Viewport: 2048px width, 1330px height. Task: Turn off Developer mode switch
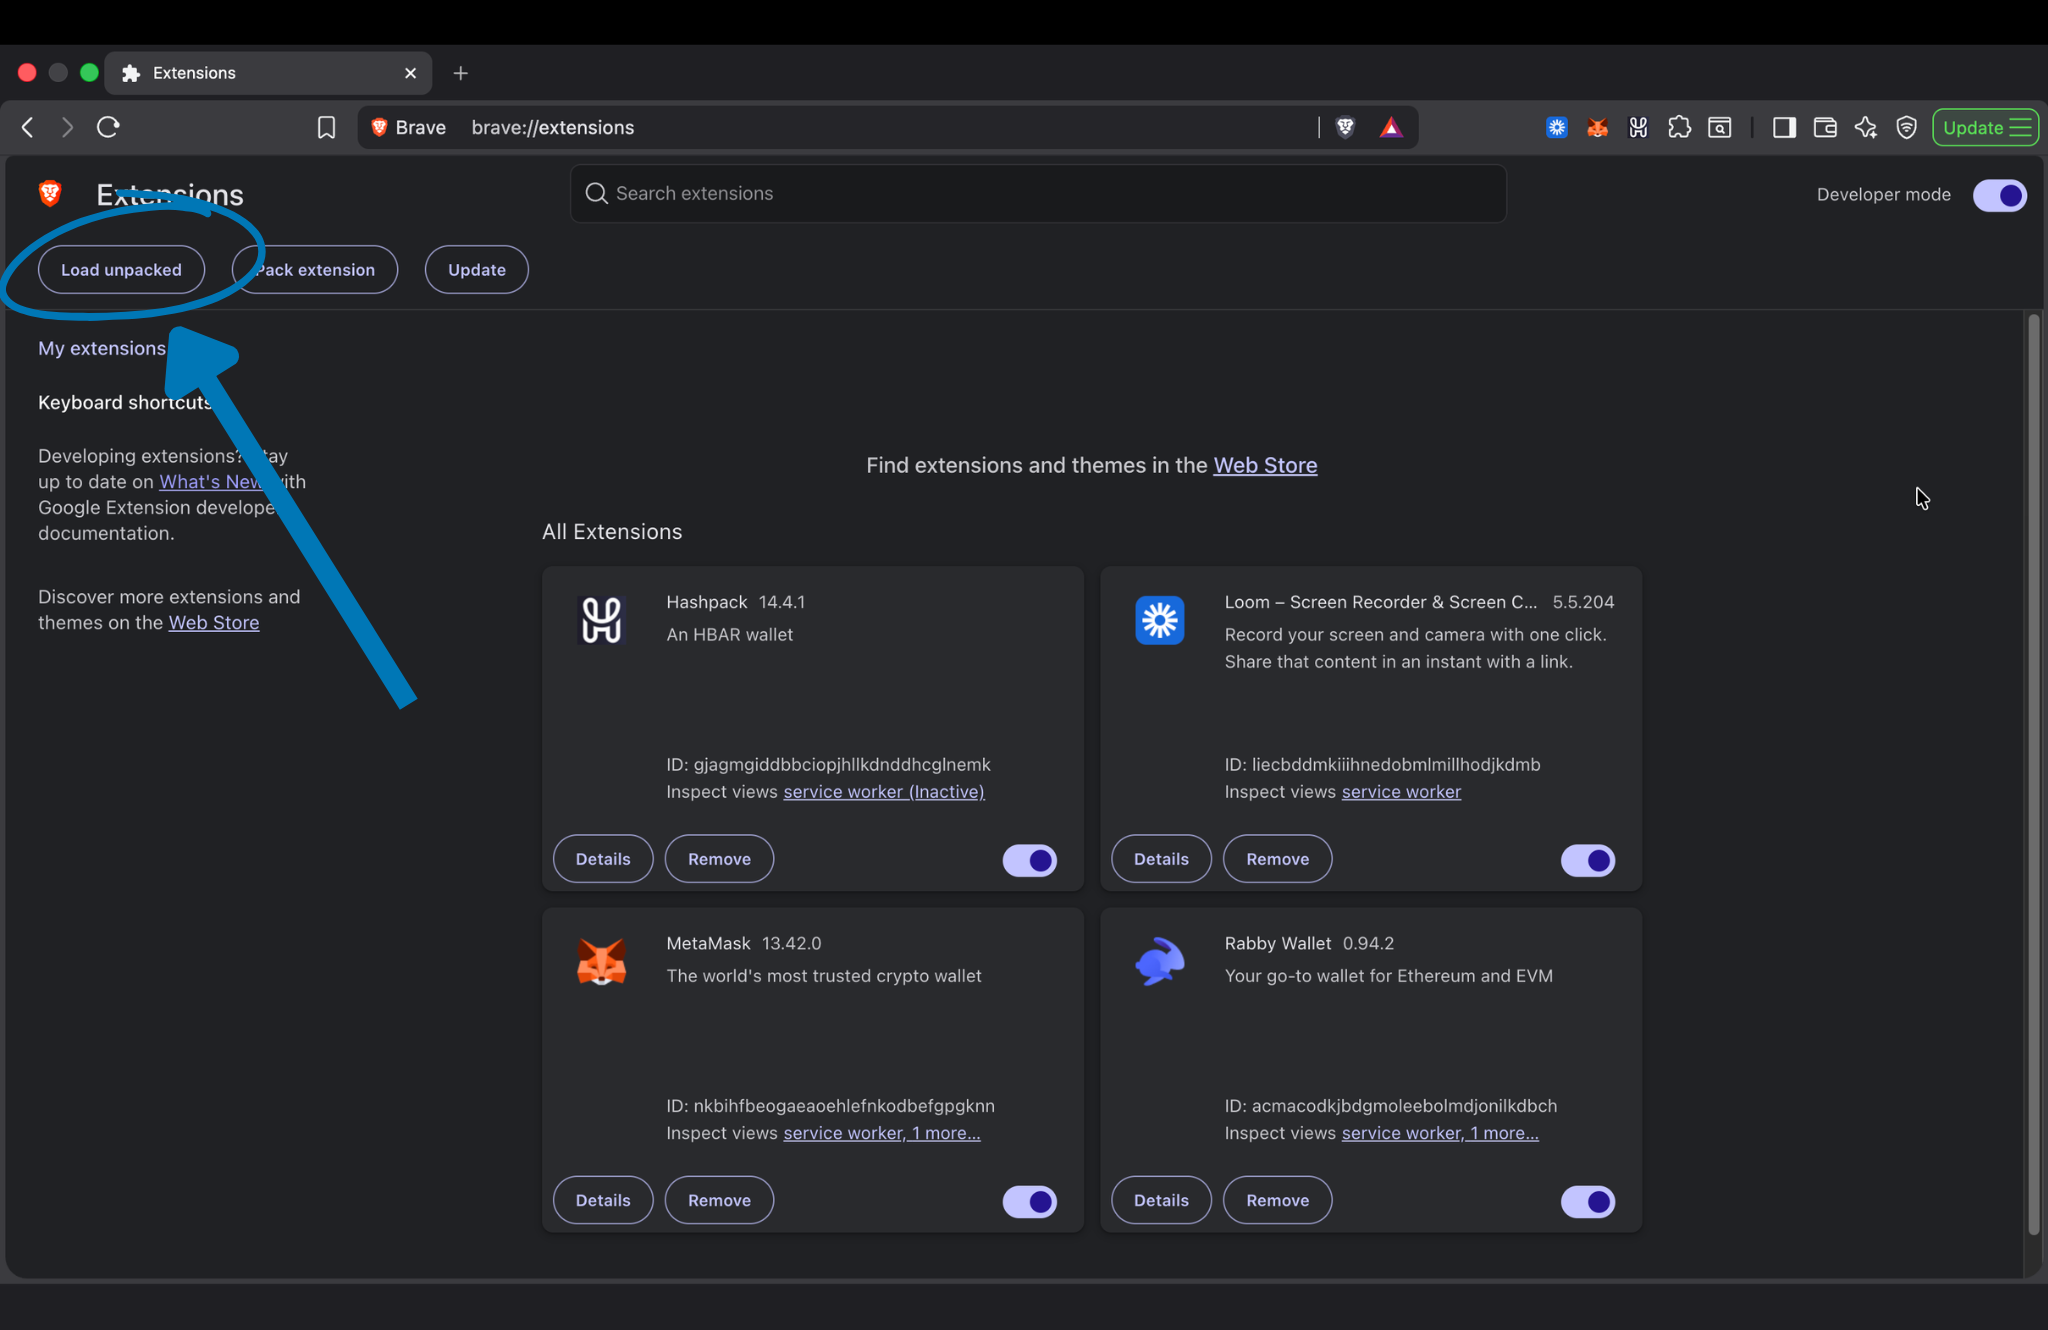pos(1999,195)
